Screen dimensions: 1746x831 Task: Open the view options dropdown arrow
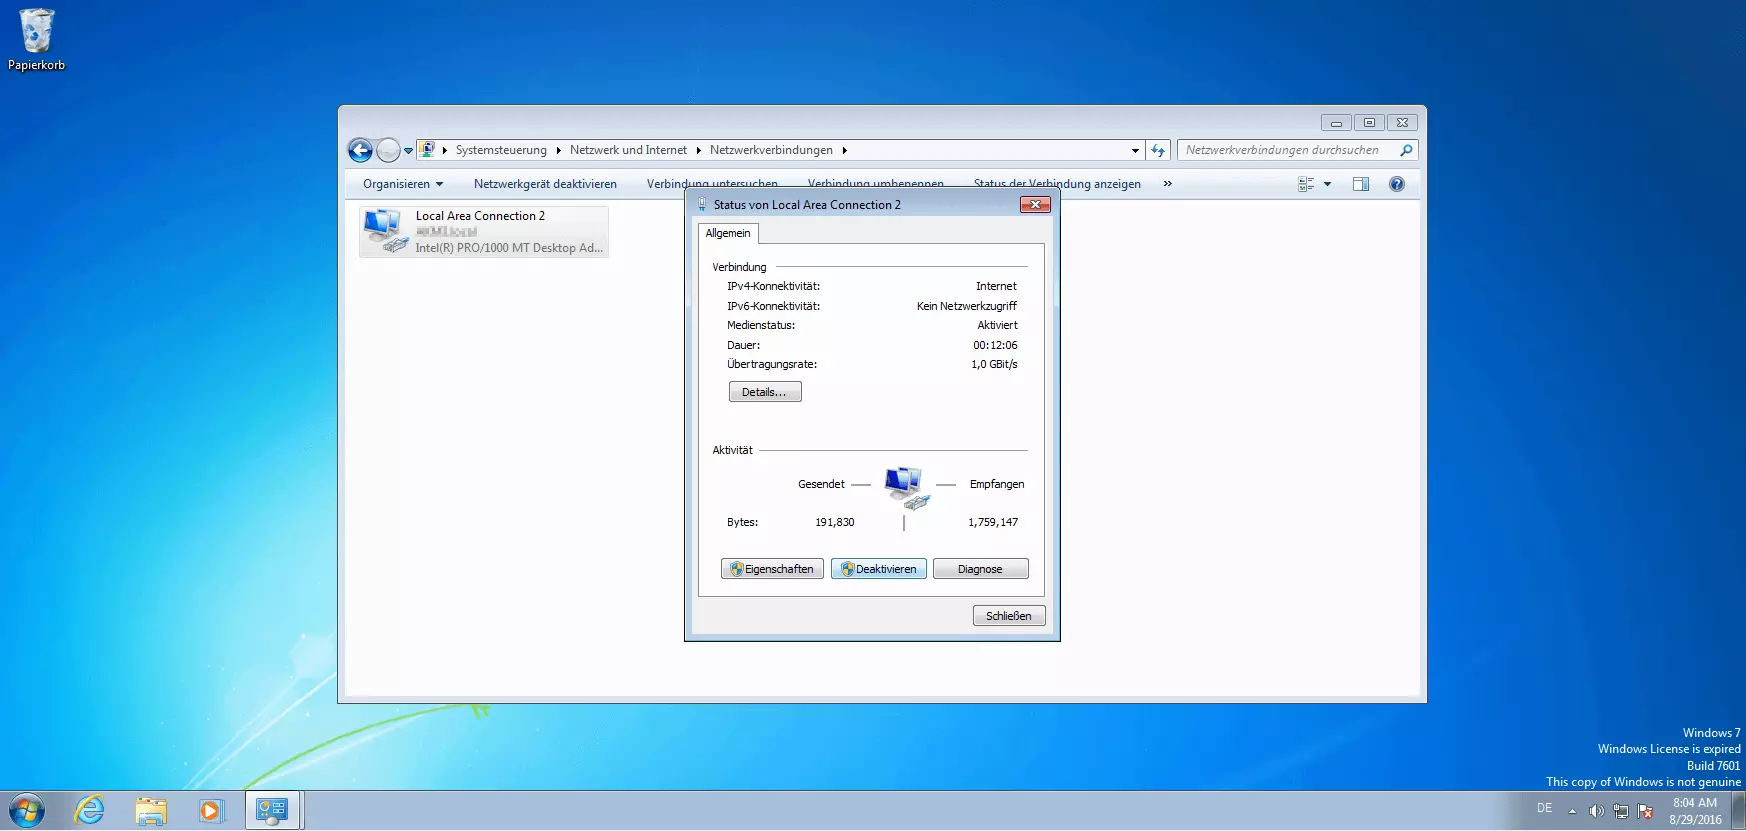click(1327, 184)
